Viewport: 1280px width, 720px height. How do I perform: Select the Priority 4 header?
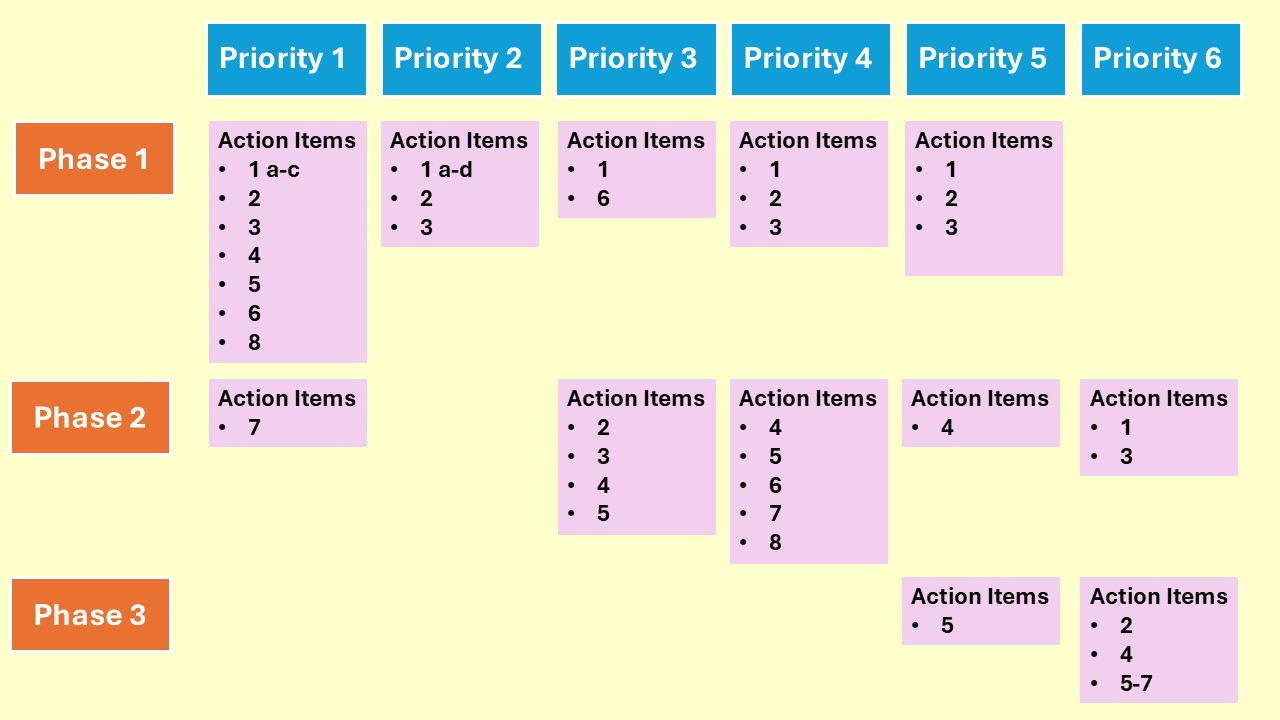click(x=810, y=59)
